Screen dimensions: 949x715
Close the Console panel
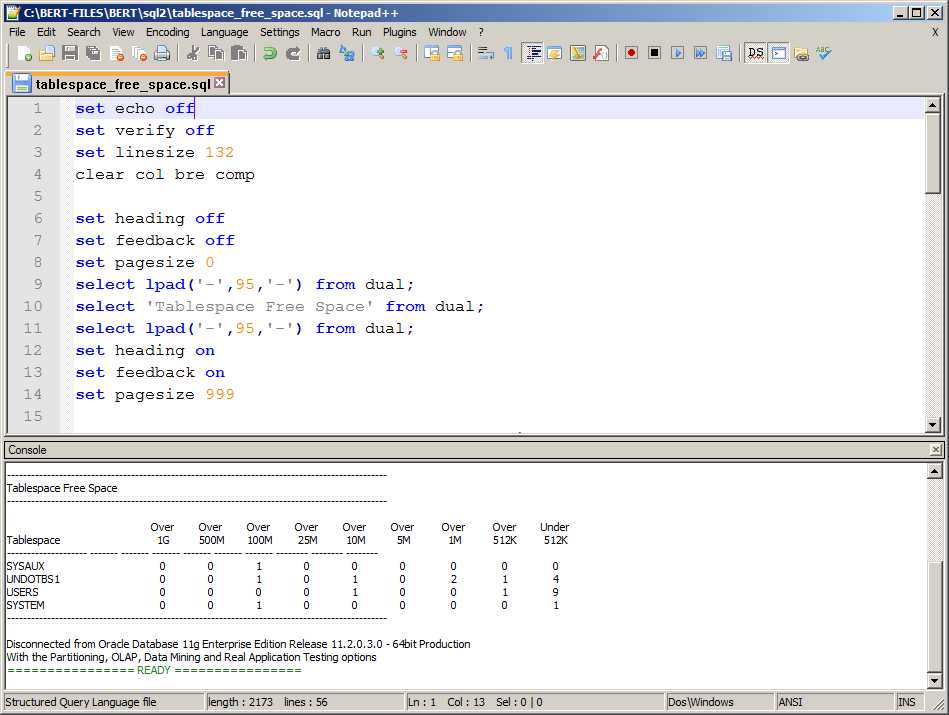[935, 451]
